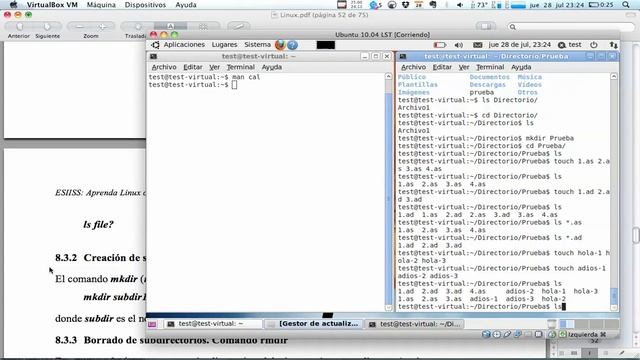Click the macOS battery status 0:25

[x=601, y=5]
